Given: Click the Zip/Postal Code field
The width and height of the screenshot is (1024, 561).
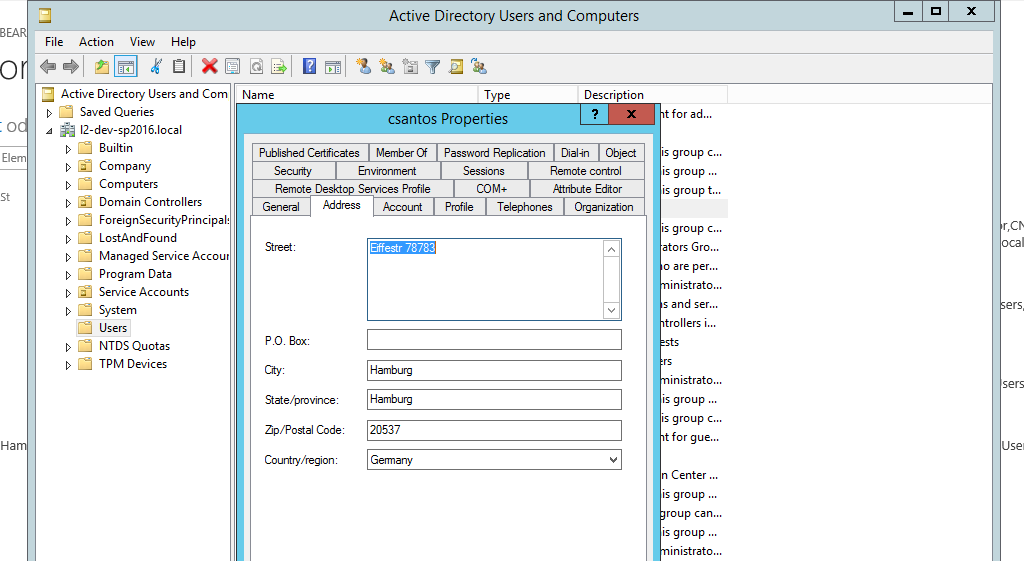Looking at the screenshot, I should coord(494,431).
